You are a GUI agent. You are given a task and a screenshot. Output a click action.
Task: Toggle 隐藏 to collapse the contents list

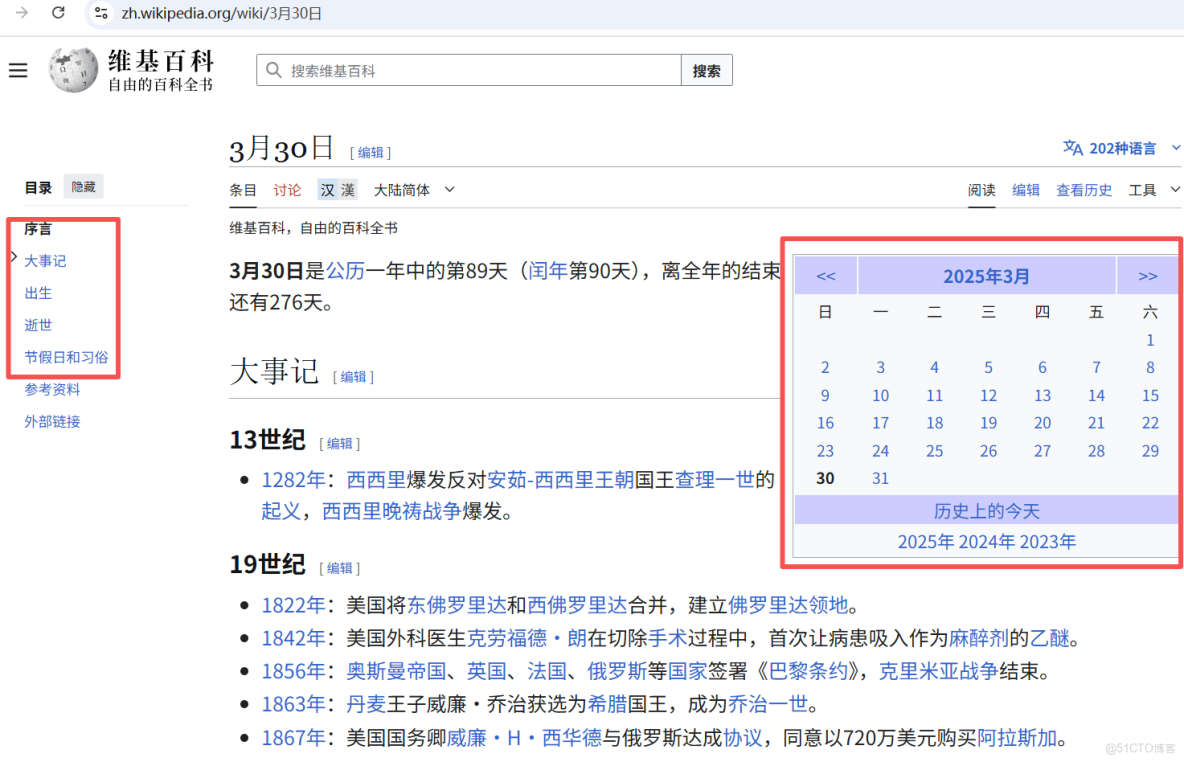pyautogui.click(x=83, y=186)
